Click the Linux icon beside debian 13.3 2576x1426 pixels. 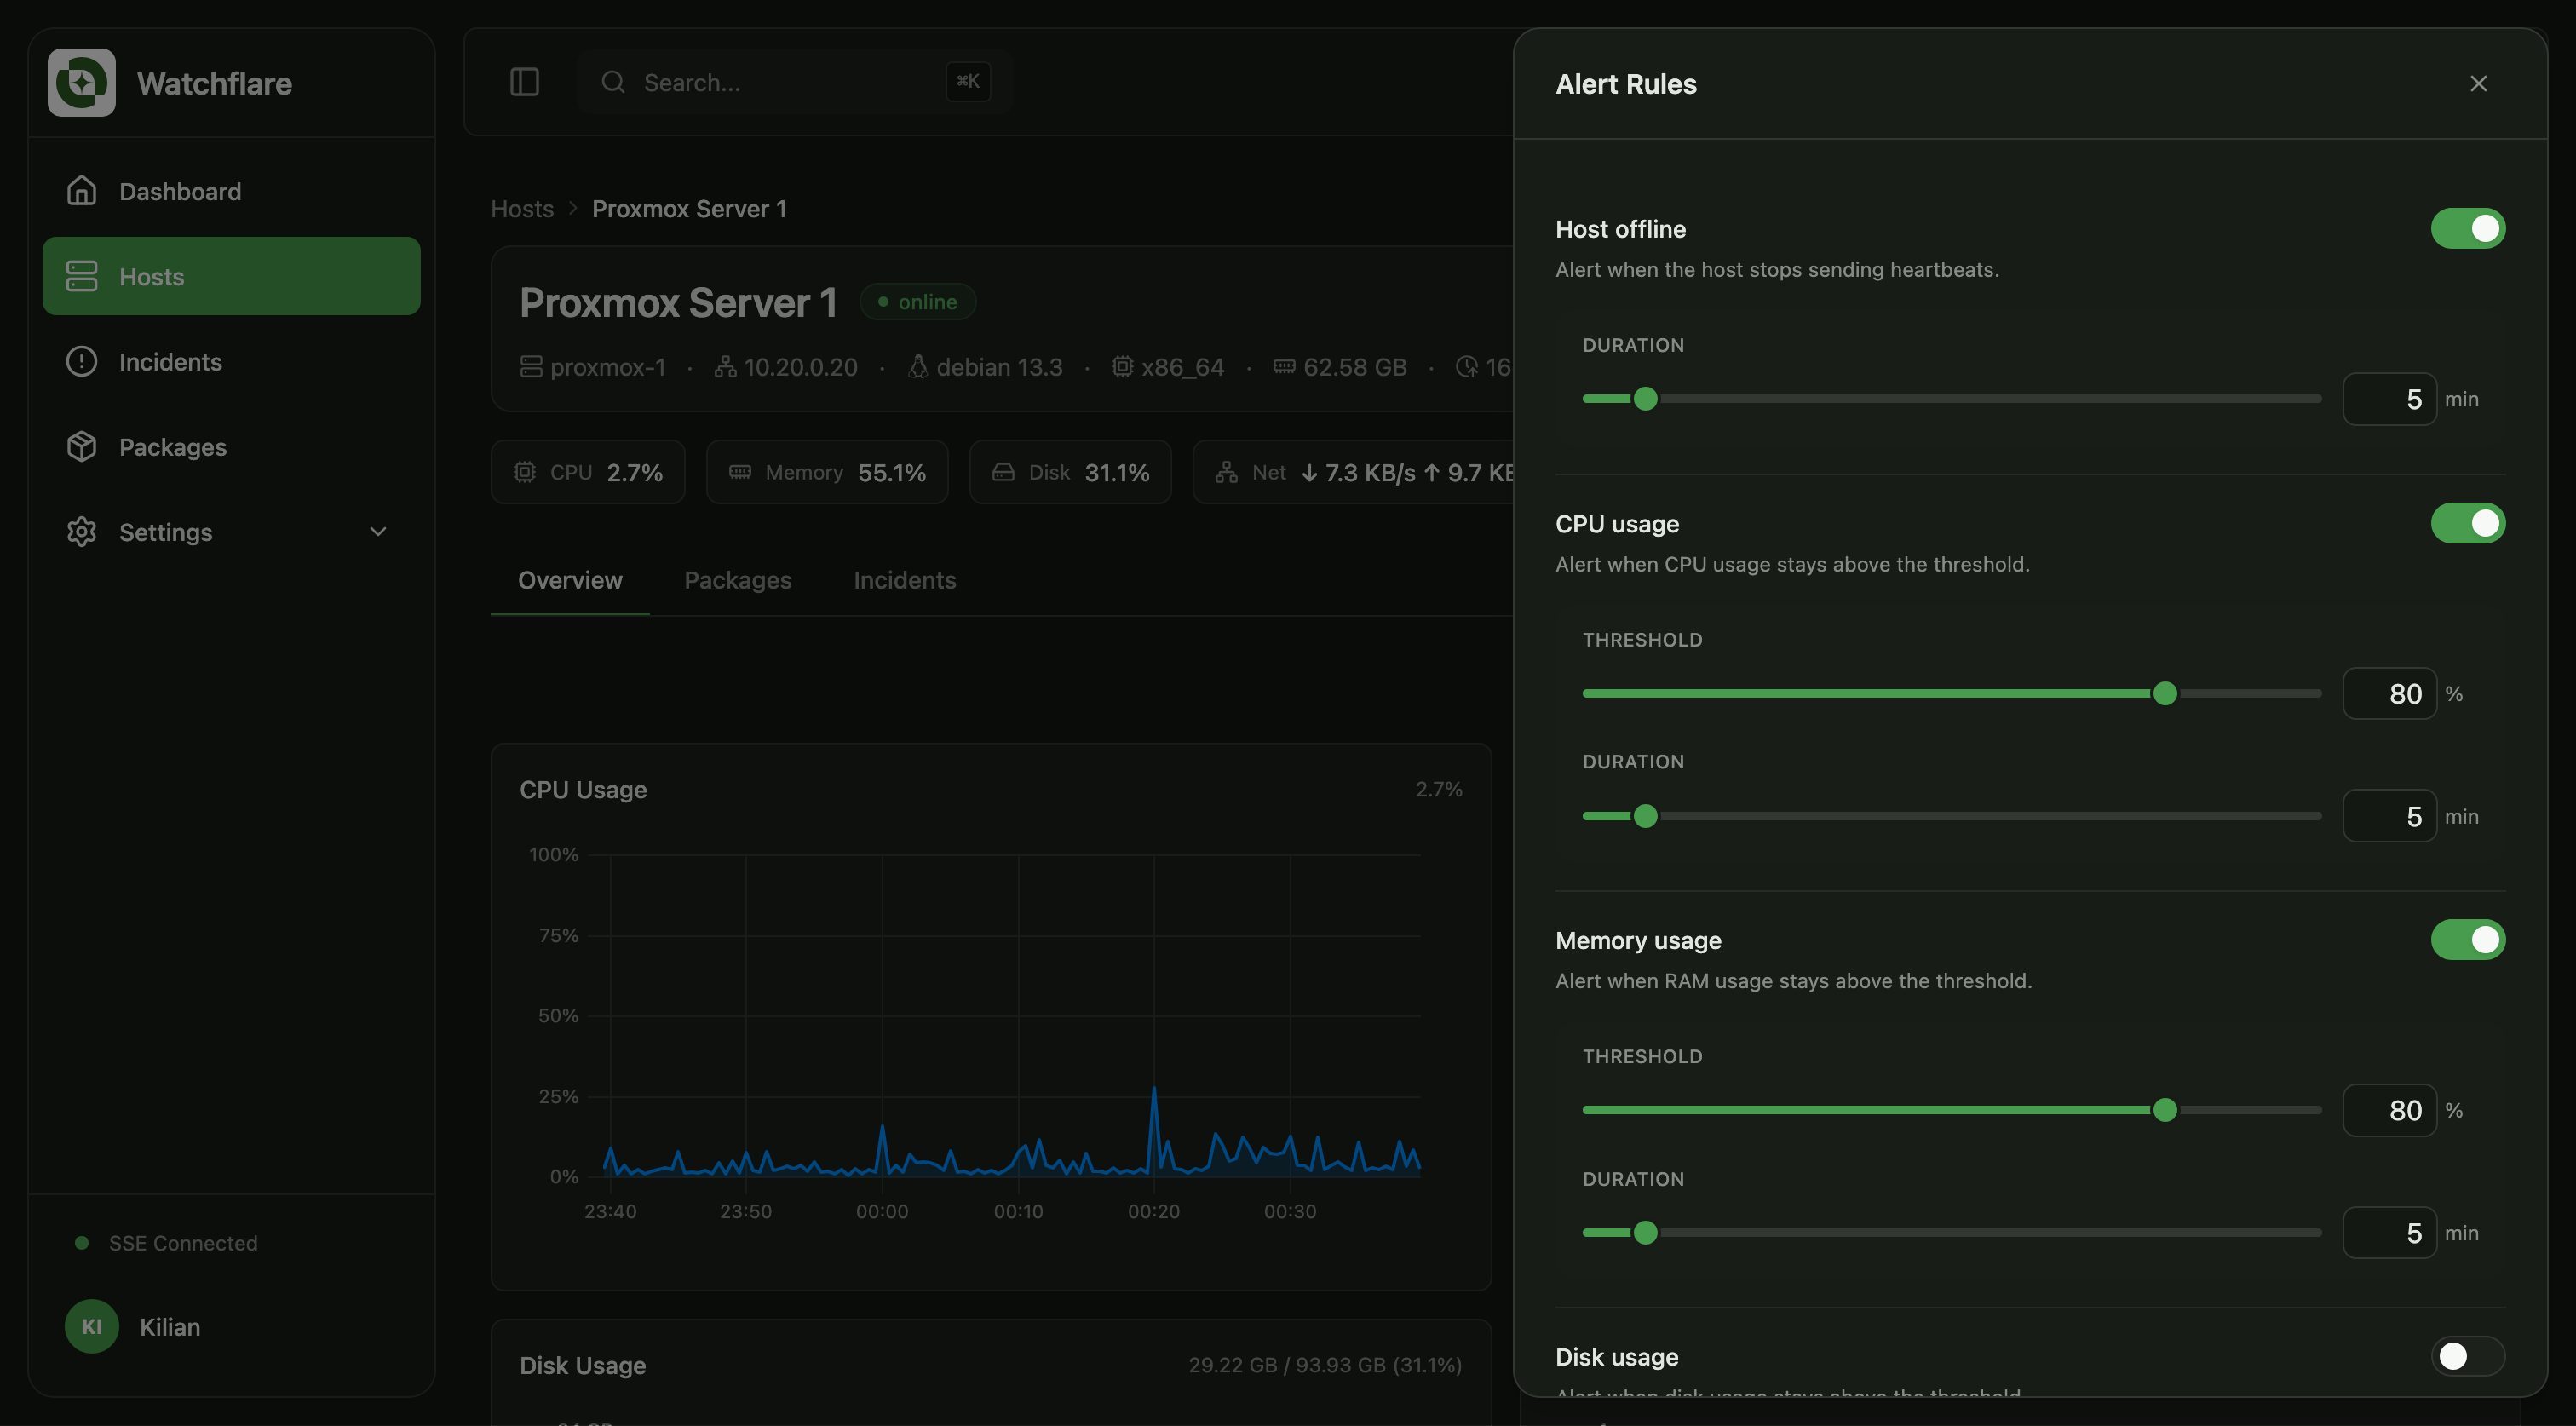[x=917, y=367]
